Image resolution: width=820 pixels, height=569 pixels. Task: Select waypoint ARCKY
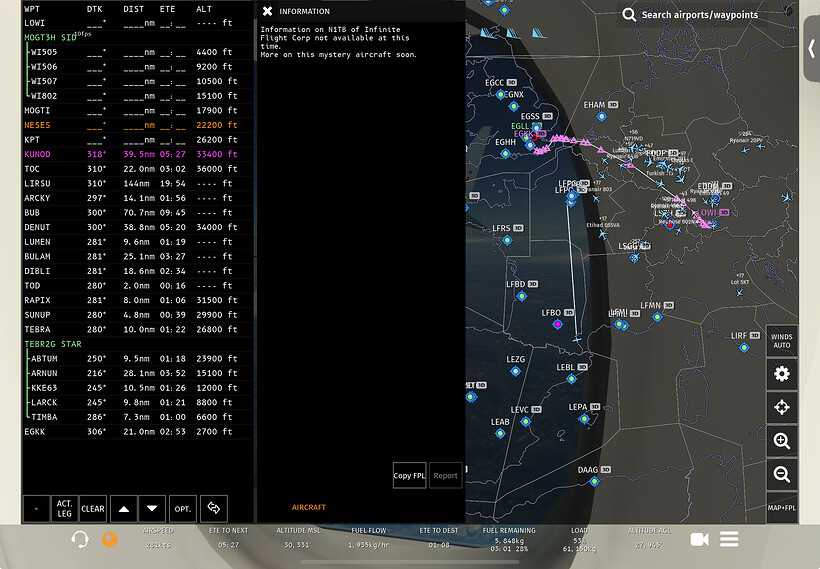(x=139, y=199)
